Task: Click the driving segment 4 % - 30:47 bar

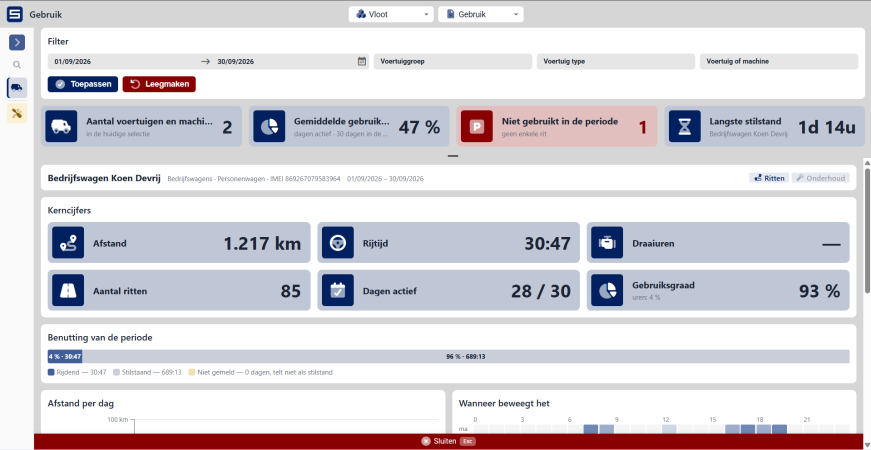Action: click(65, 357)
